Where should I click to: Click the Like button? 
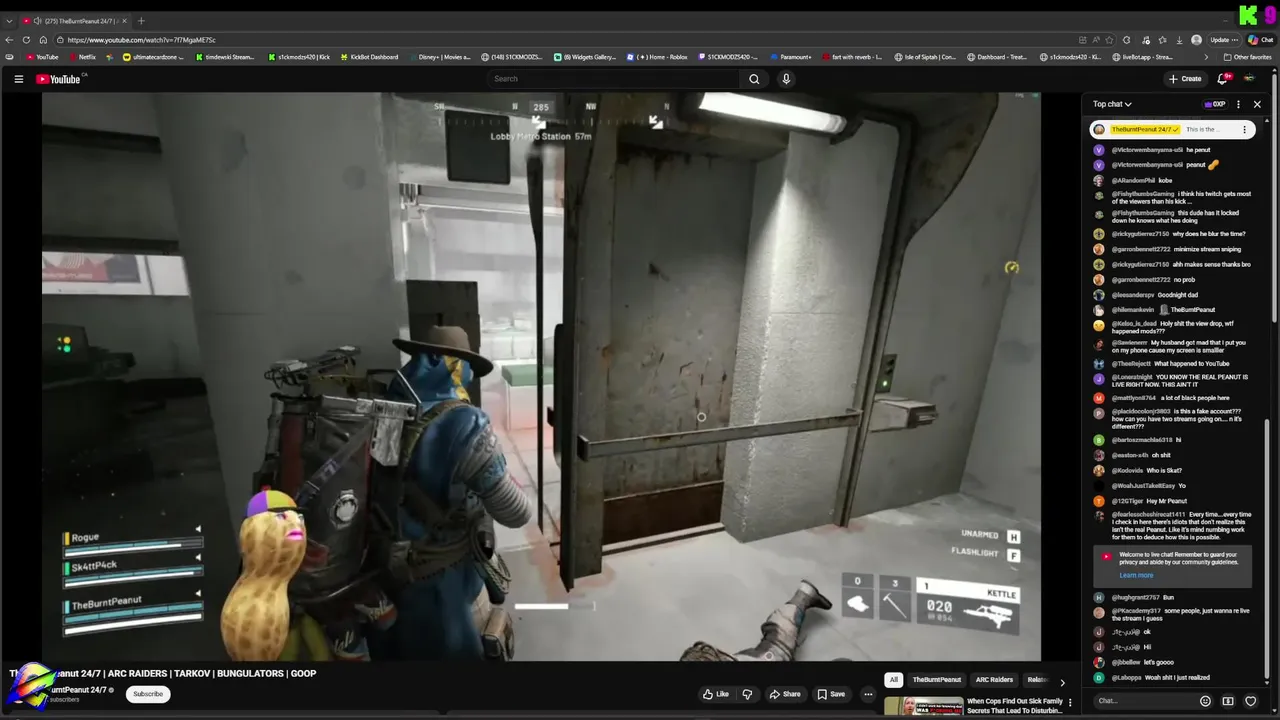pos(715,694)
